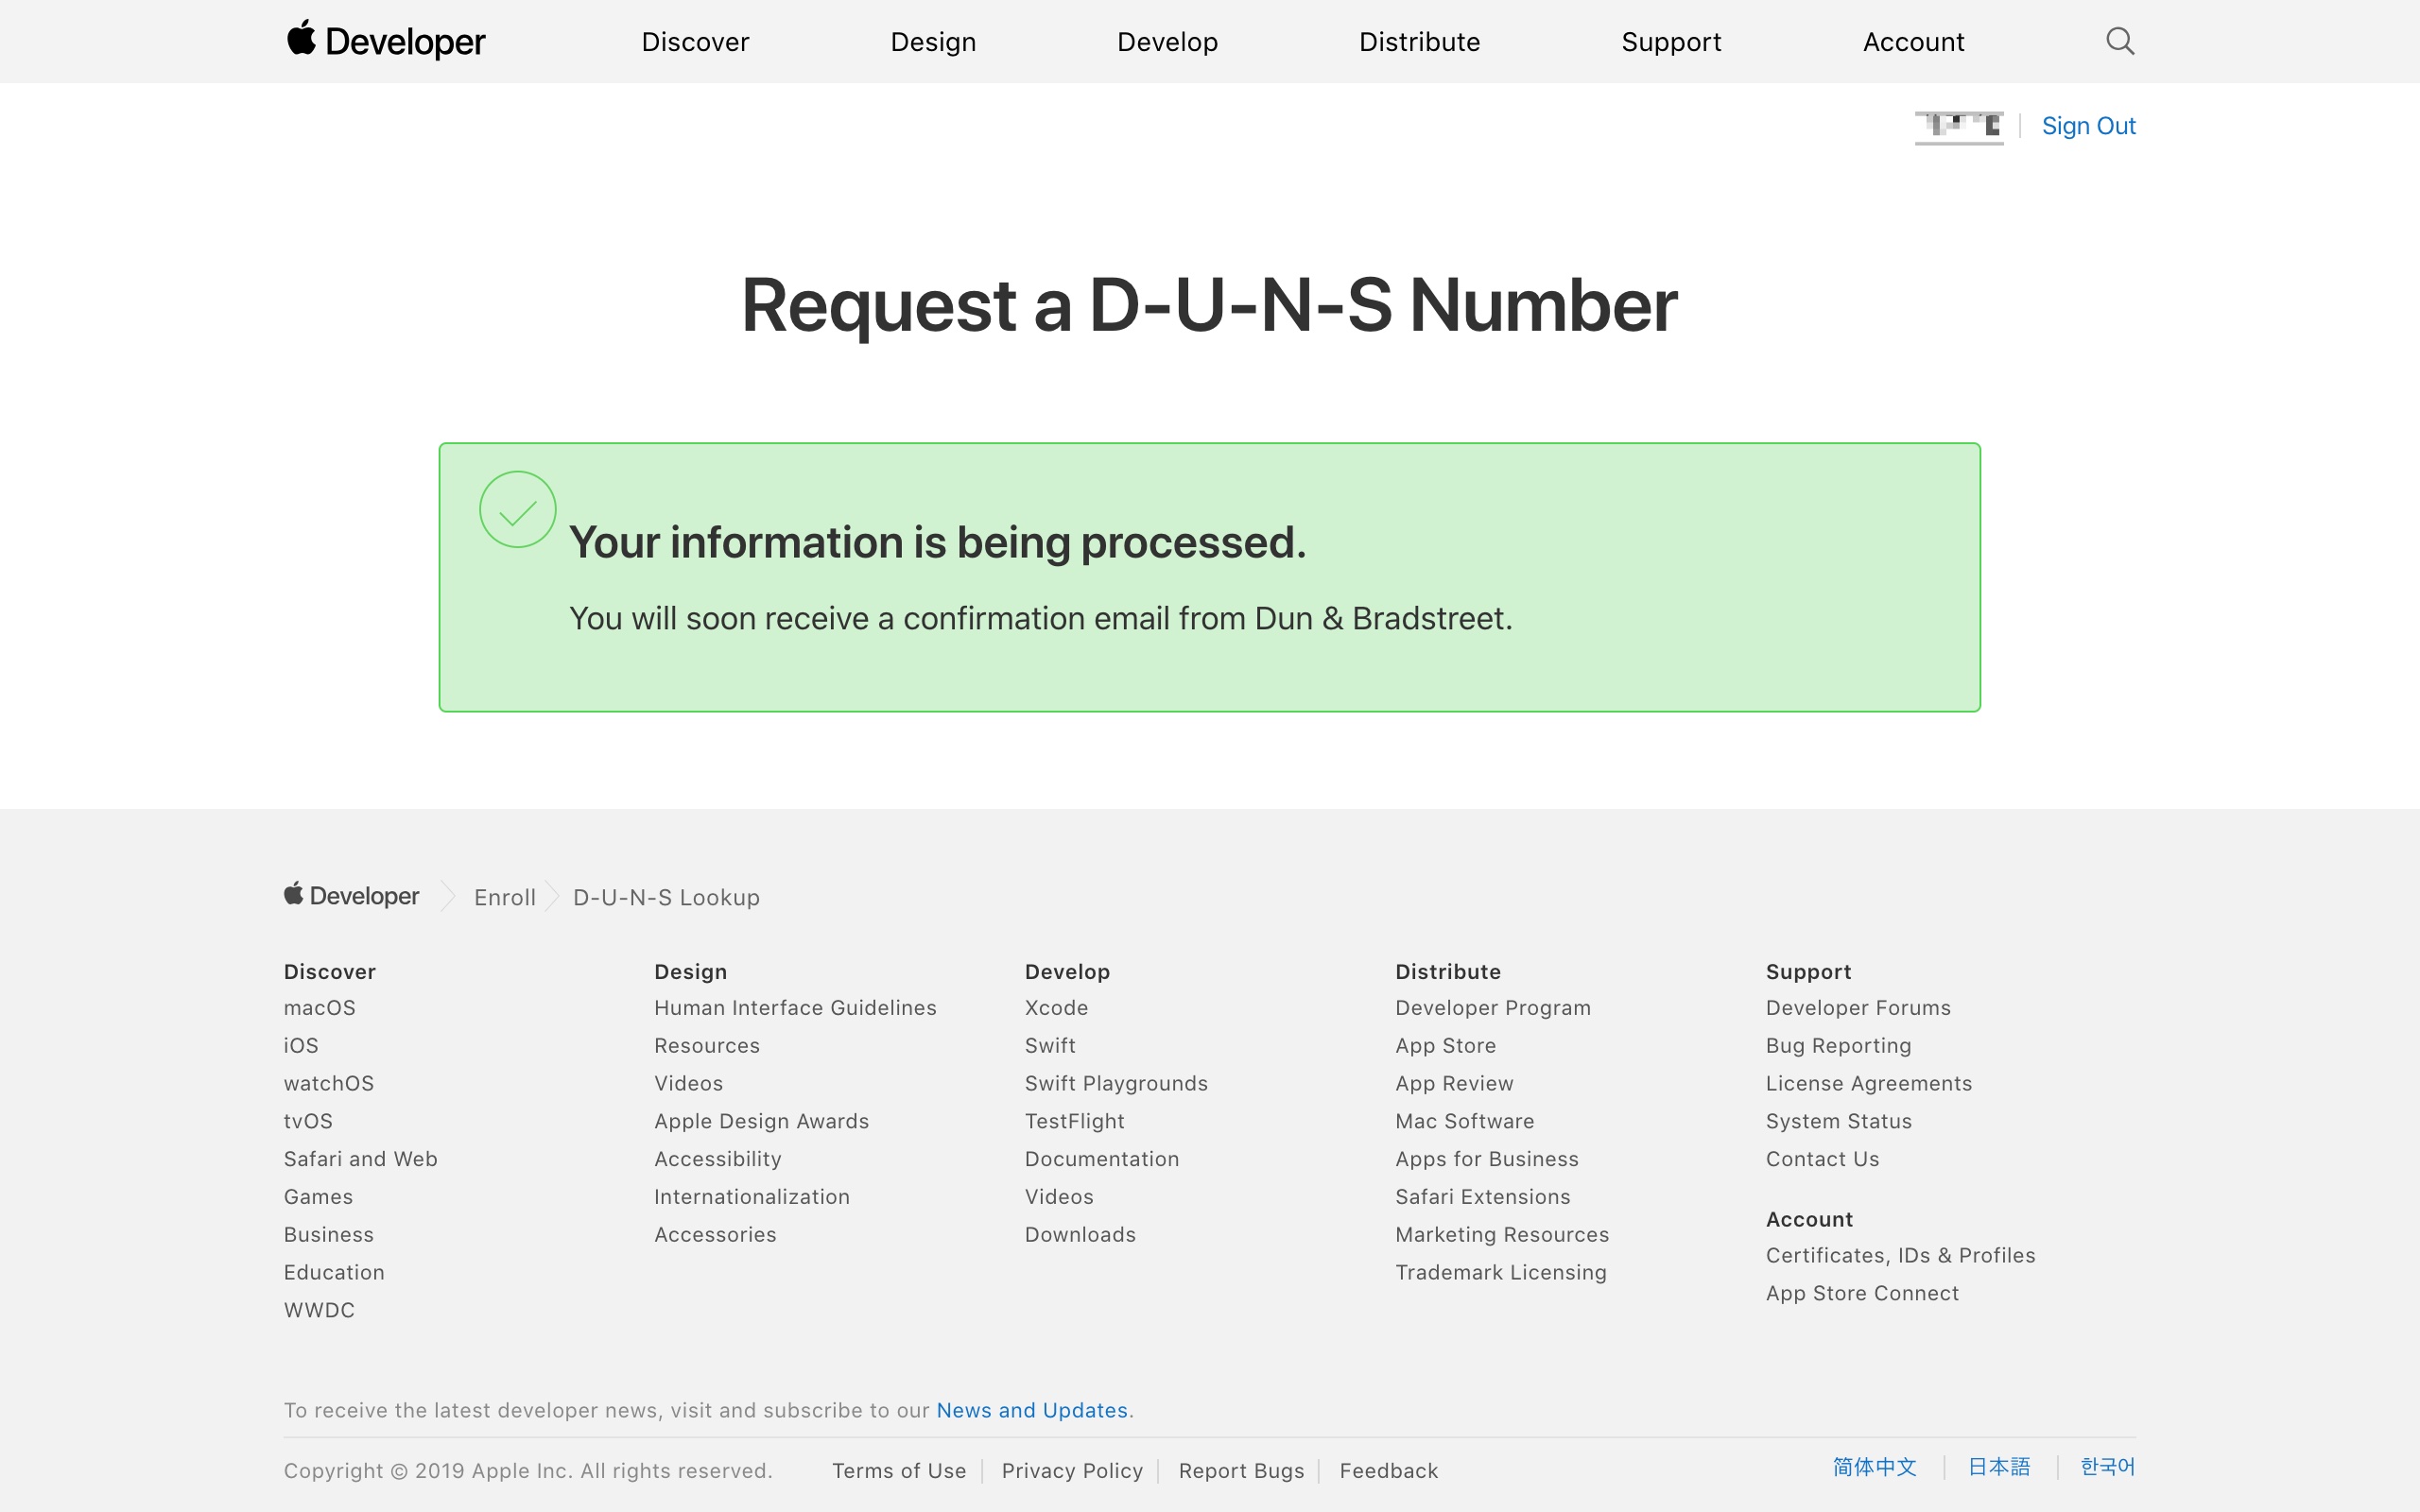The height and width of the screenshot is (1512, 2420).
Task: Open D-U-N-S Lookup breadcrumb
Action: pyautogui.click(x=666, y=897)
